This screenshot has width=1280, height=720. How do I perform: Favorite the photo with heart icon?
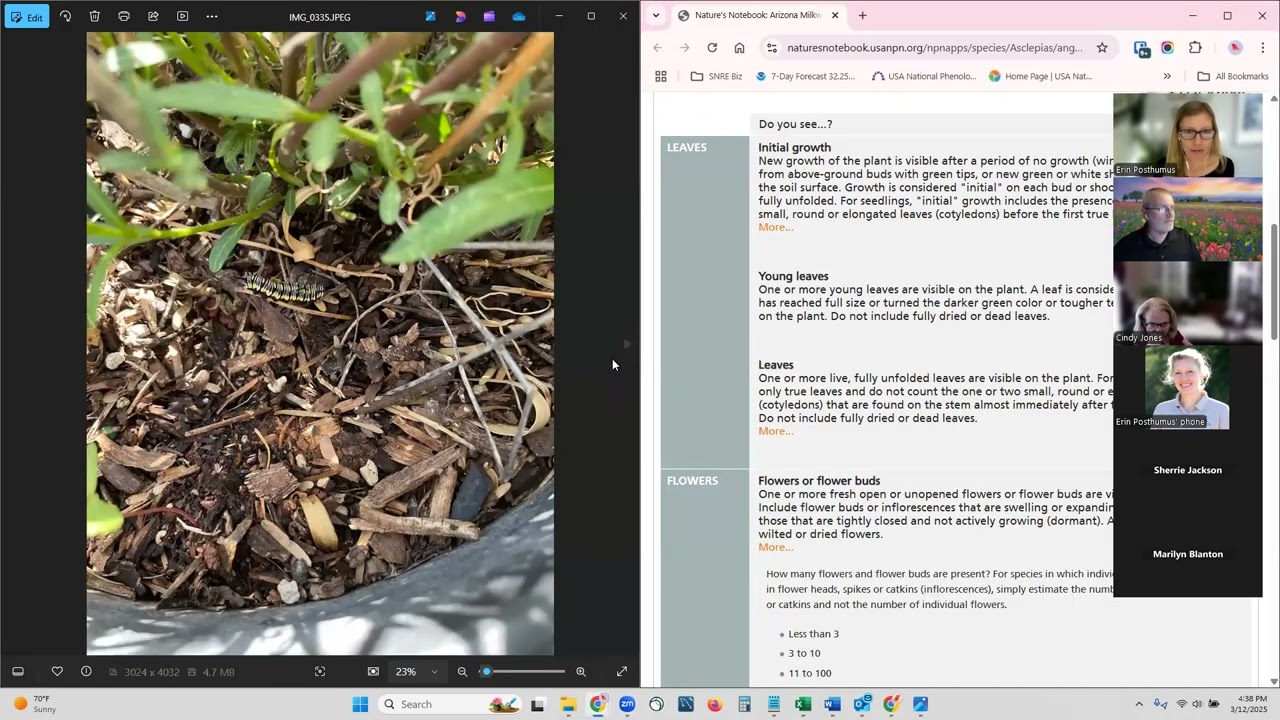[57, 672]
